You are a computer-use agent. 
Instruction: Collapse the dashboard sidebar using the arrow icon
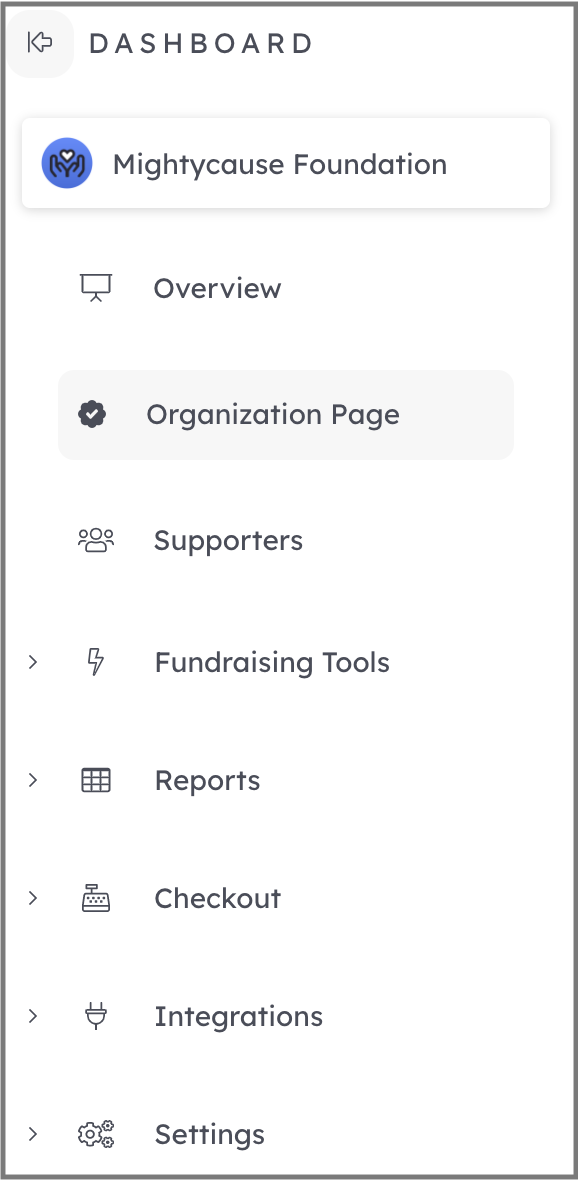[x=39, y=43]
